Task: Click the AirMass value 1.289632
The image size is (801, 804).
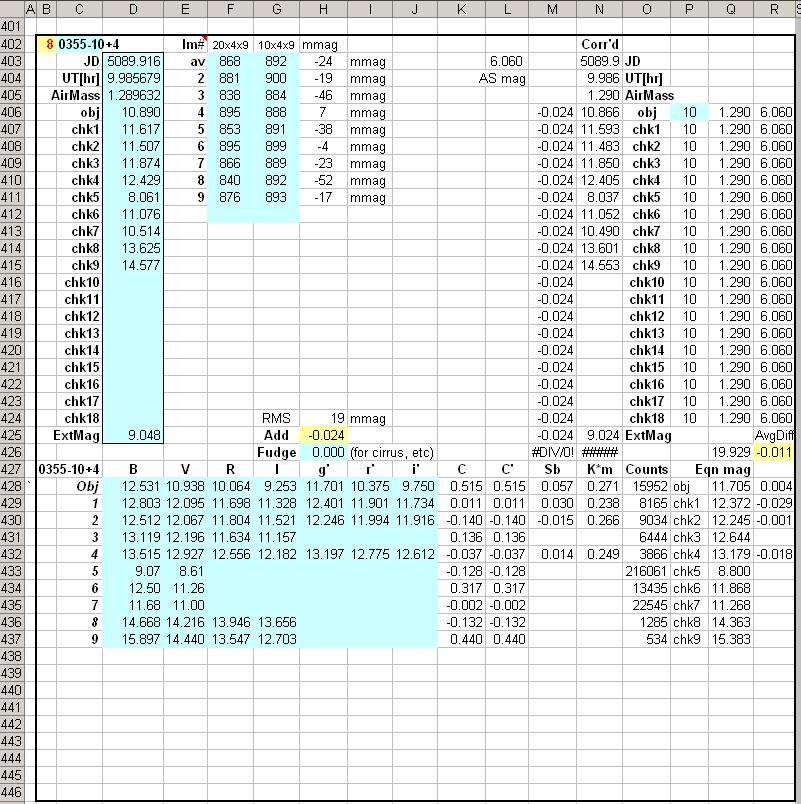Action: 133,95
